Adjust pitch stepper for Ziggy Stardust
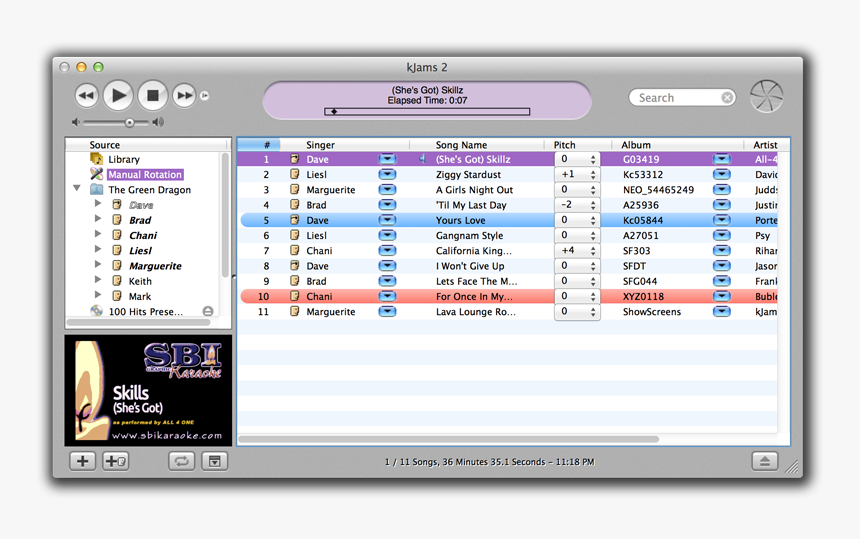This screenshot has height=539, width=860. tap(593, 174)
